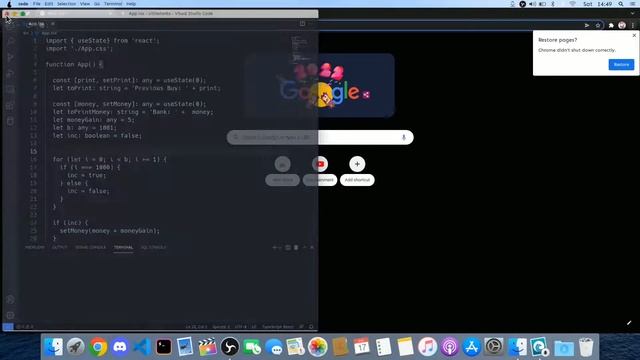Open tab search chevron in Chrome
Screen dimensions: 640x360
click(633, 13)
